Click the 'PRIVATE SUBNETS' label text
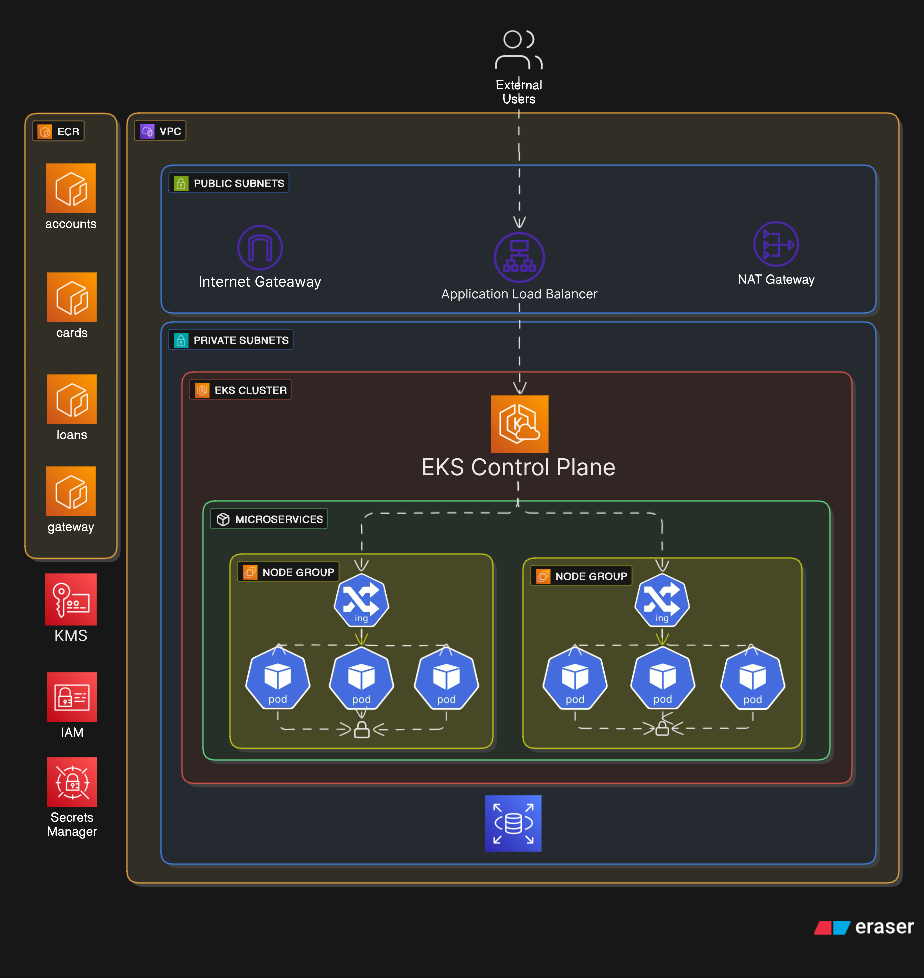Viewport: 924px width, 978px height. [x=241, y=340]
